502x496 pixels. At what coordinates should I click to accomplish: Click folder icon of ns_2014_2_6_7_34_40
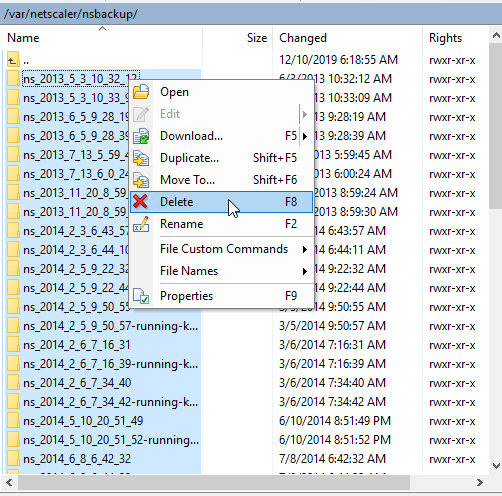[x=13, y=383]
